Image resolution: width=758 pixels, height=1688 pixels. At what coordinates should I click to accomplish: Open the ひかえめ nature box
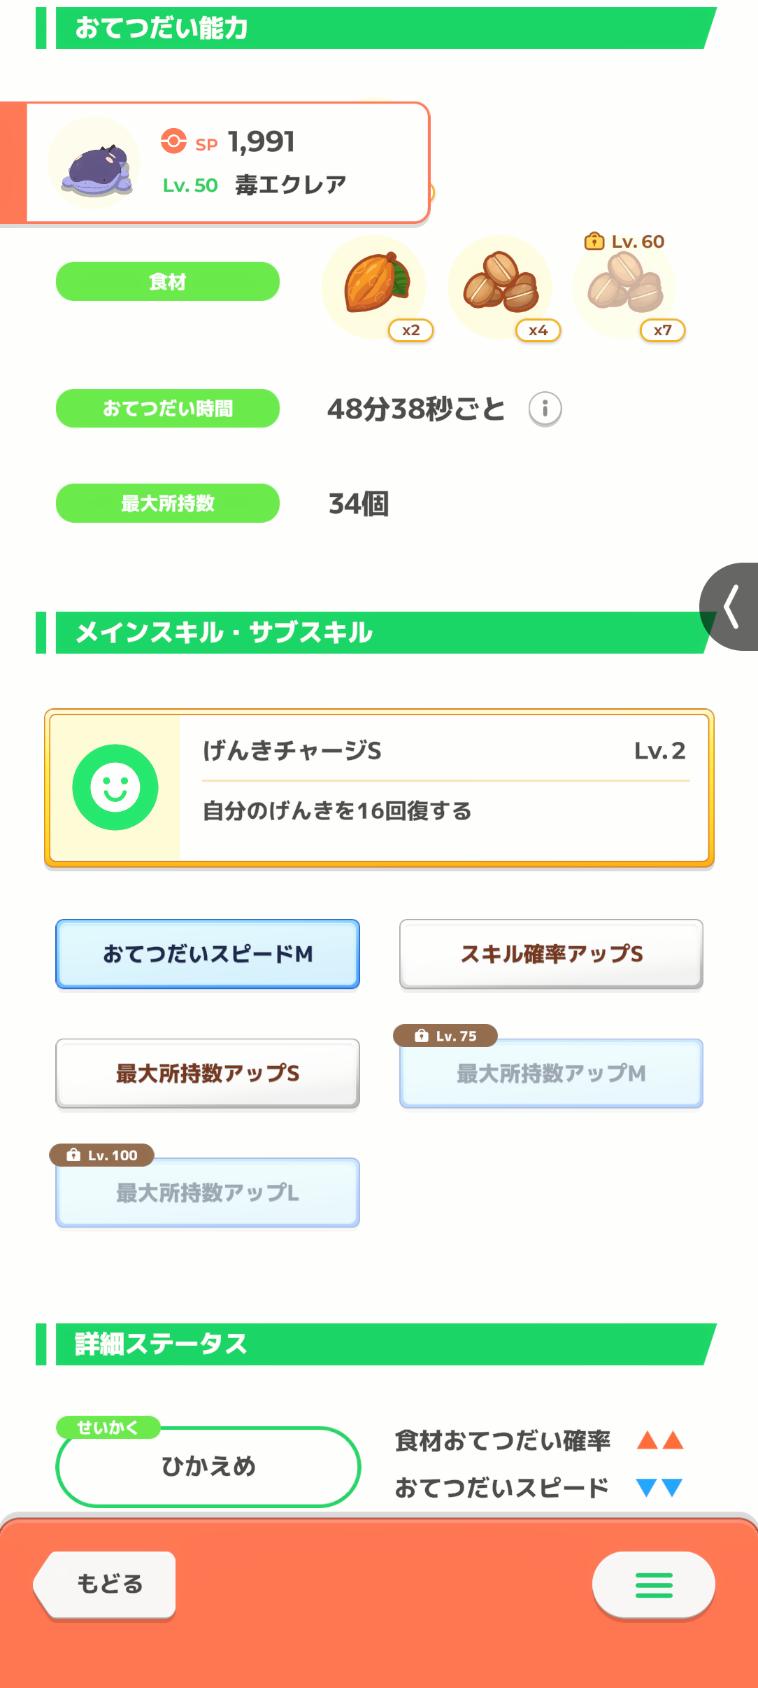pyautogui.click(x=208, y=1466)
